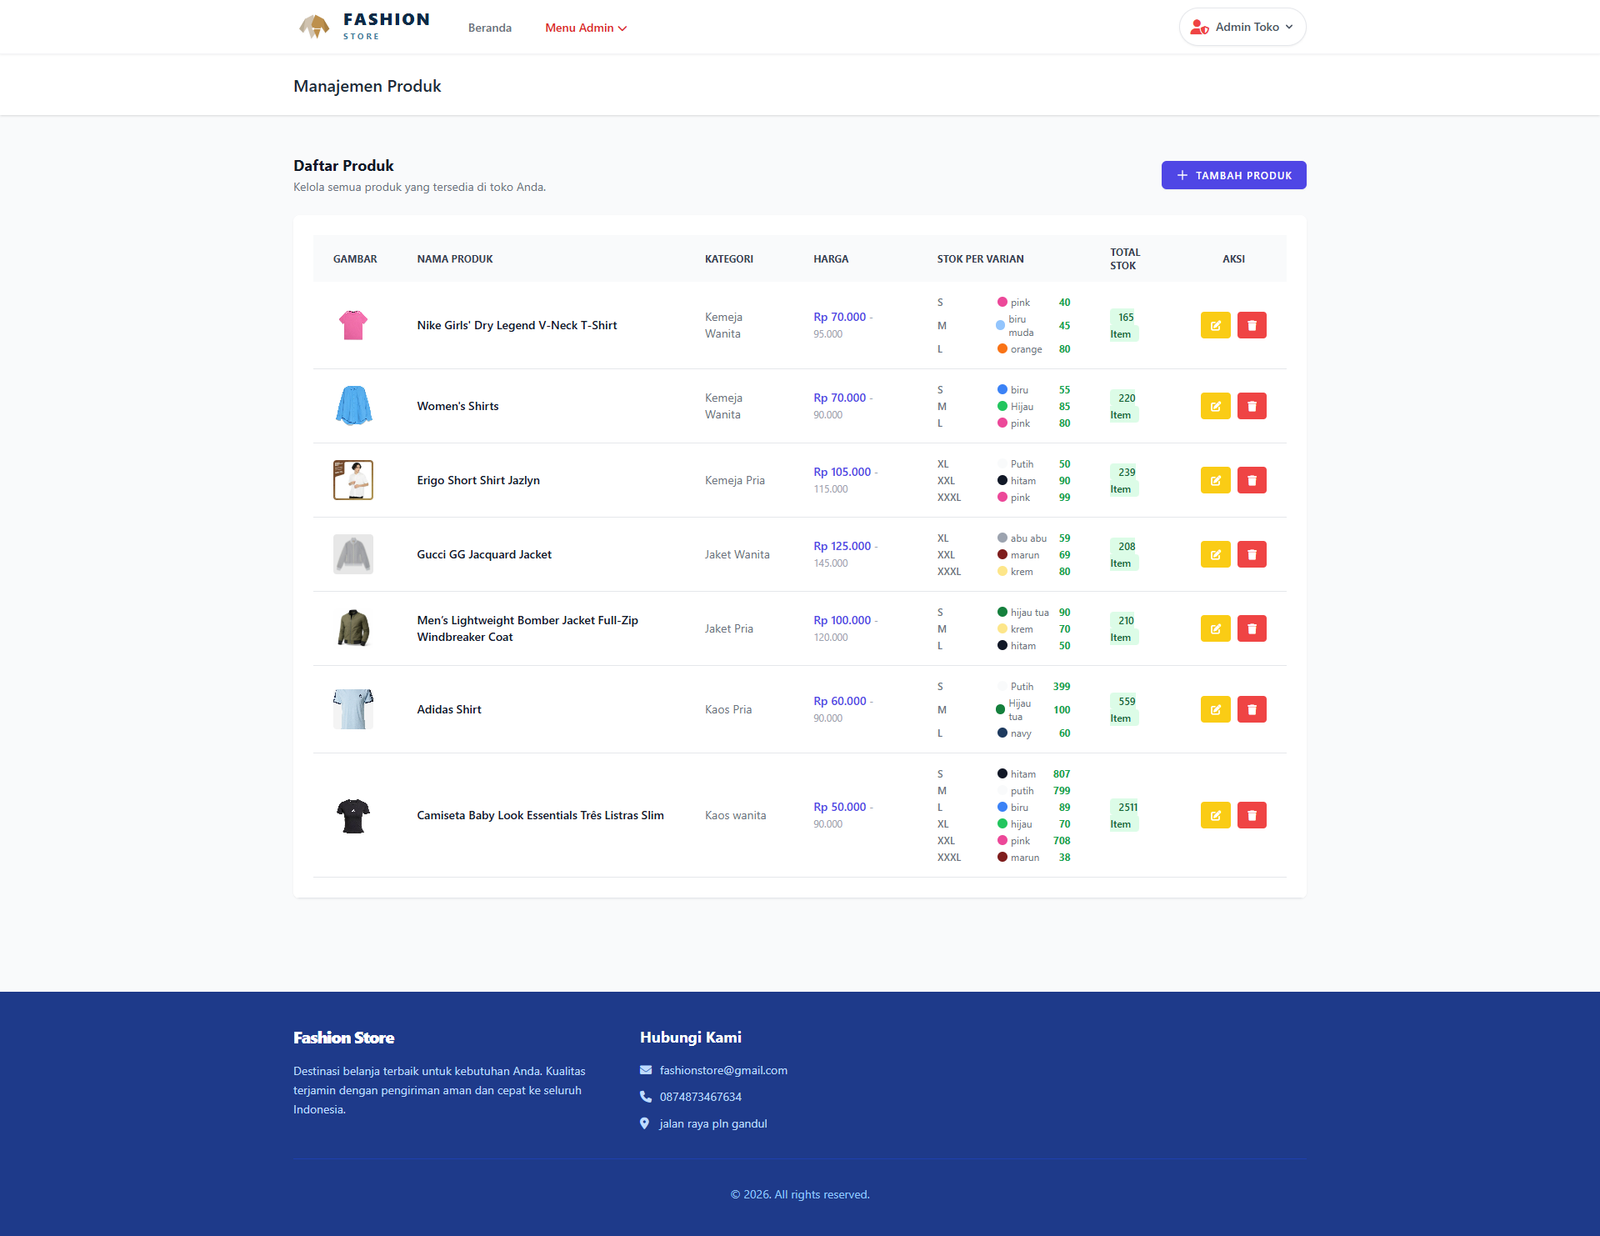Edit the Nike Girls' Dry Legend T-Shirt product
Screen dimensions: 1600x1236
coord(1215,325)
